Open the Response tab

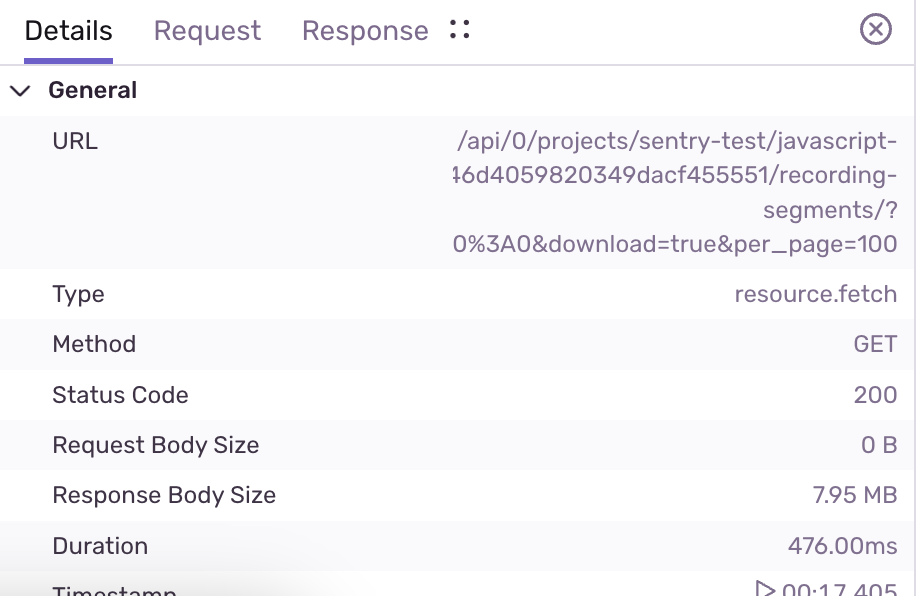(364, 31)
